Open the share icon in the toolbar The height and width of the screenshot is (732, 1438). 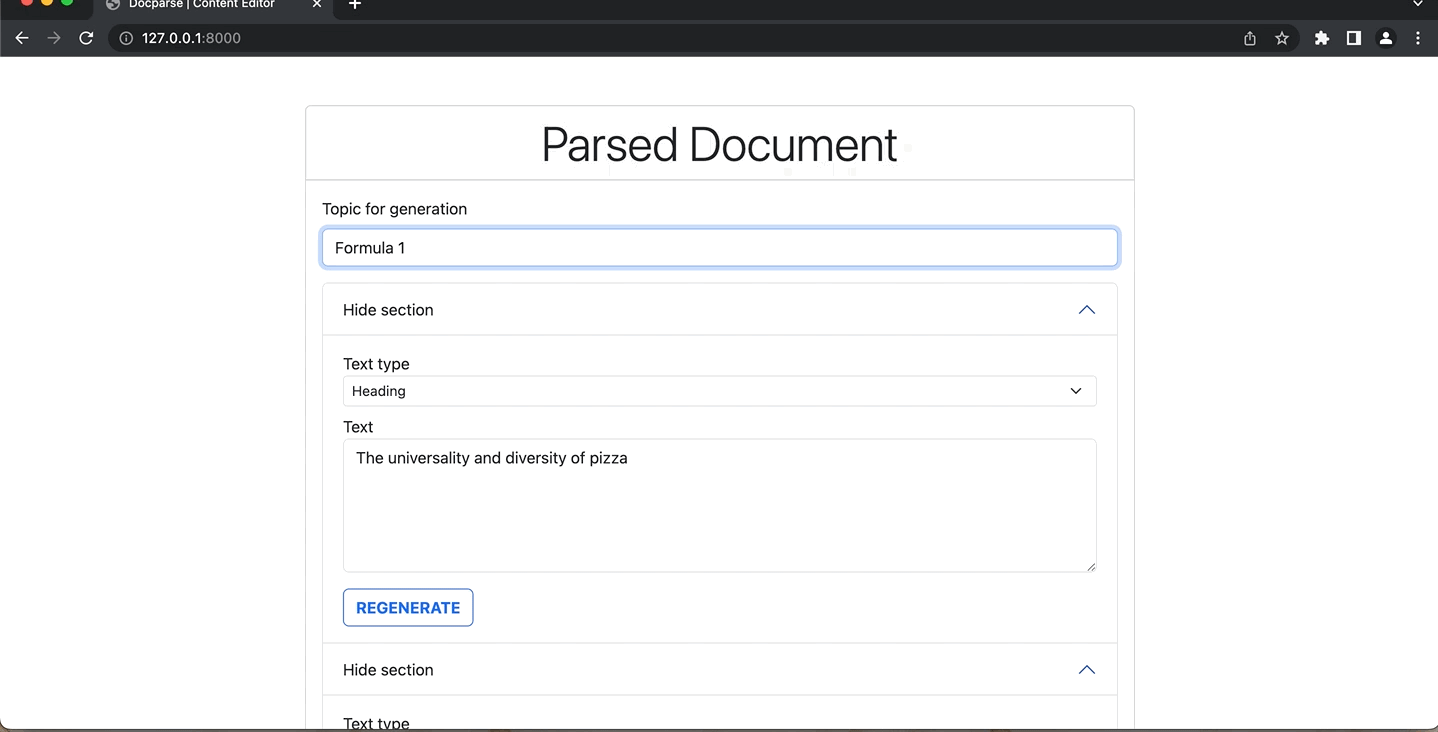tap(1249, 38)
